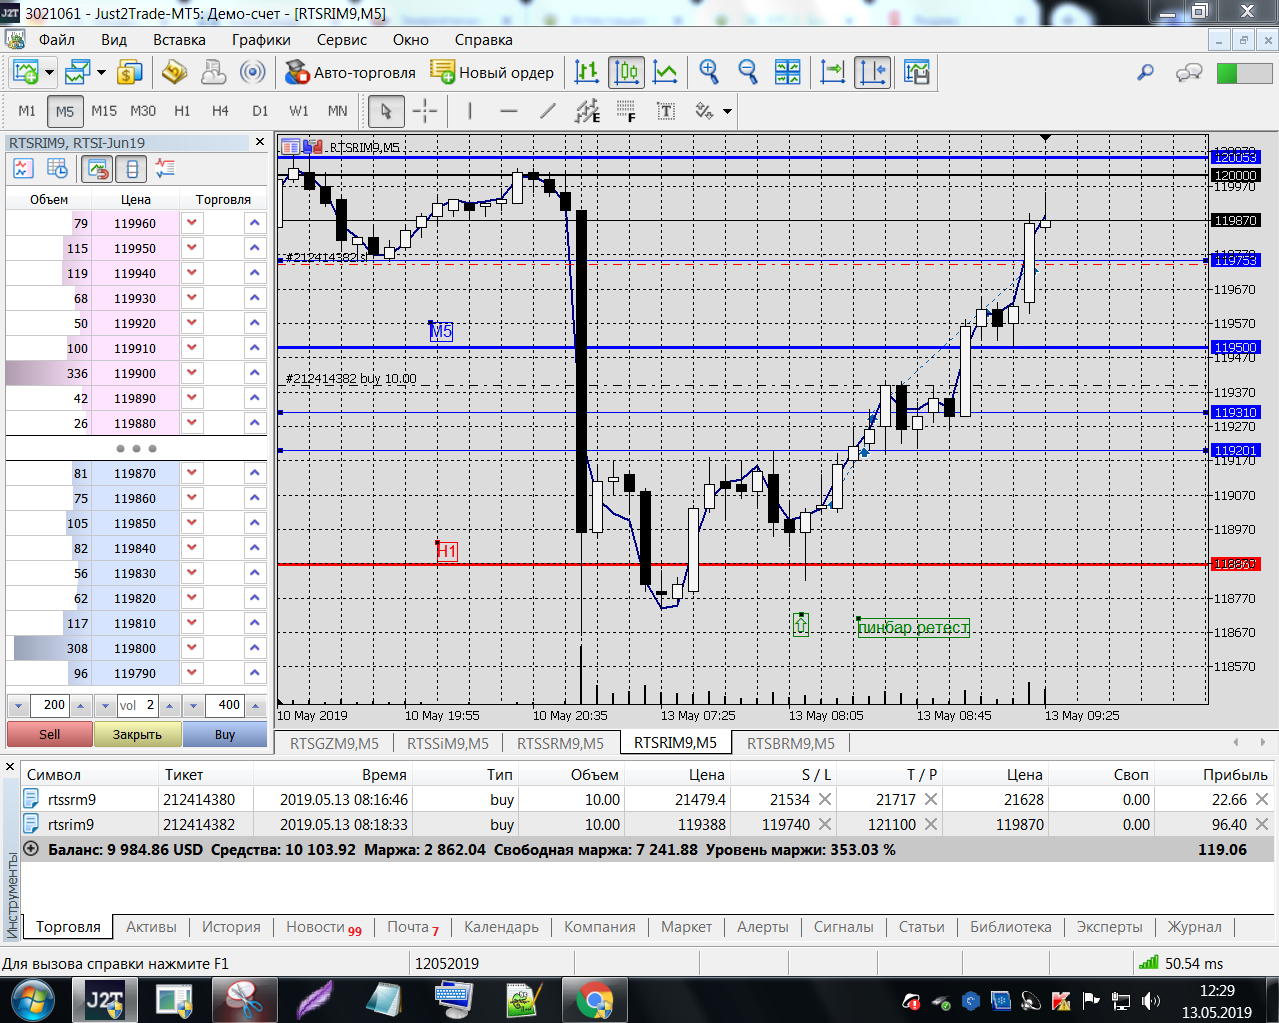1279x1023 pixels.
Task: Switch to line chart display
Action: pos(665,72)
